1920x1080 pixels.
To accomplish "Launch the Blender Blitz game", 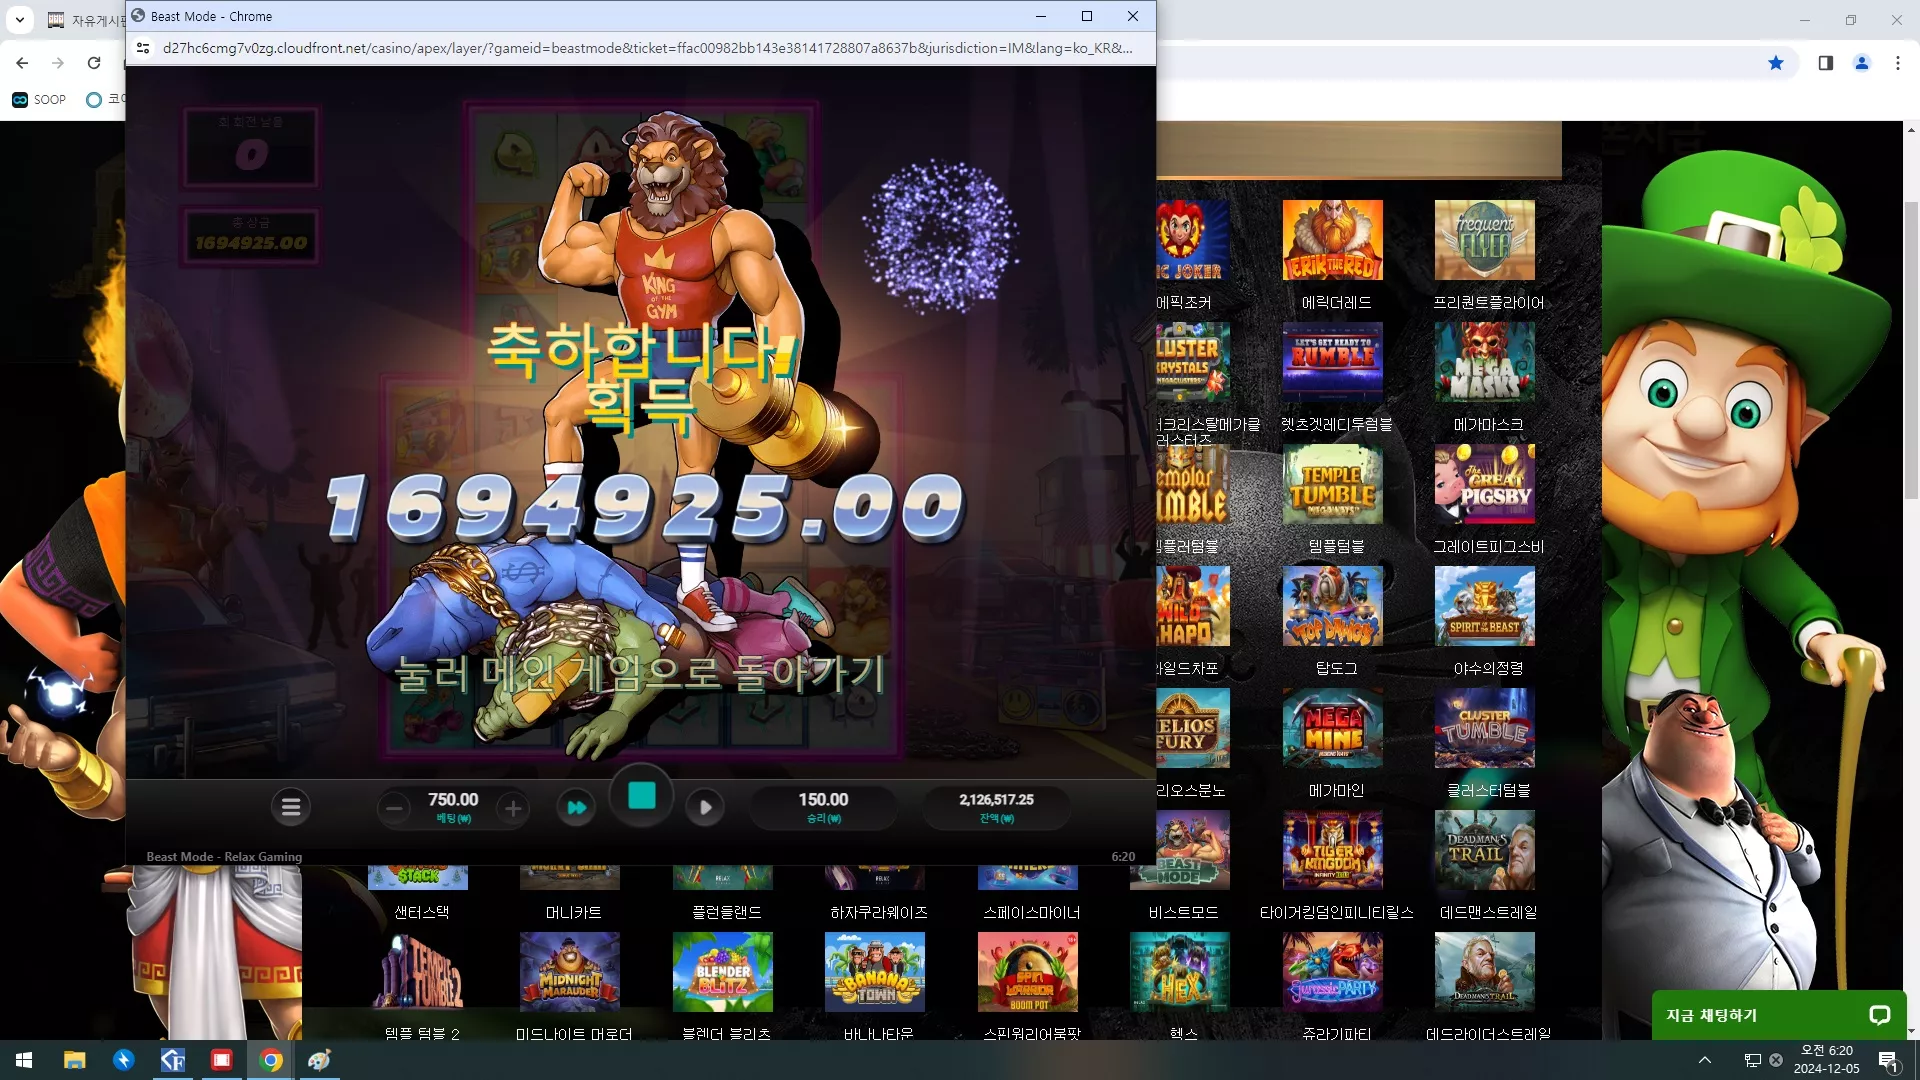I will [723, 972].
